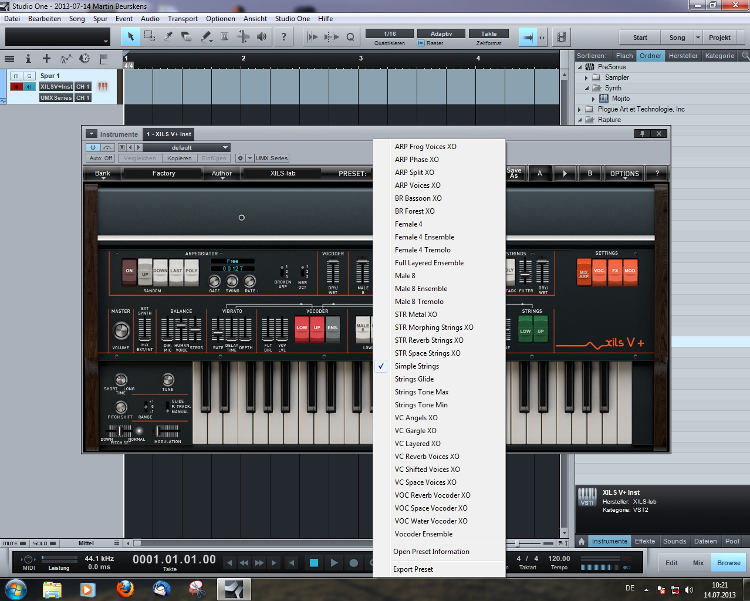This screenshot has width=750, height=601.
Task: Open the Instrumente window menu arrow
Action: [91, 134]
